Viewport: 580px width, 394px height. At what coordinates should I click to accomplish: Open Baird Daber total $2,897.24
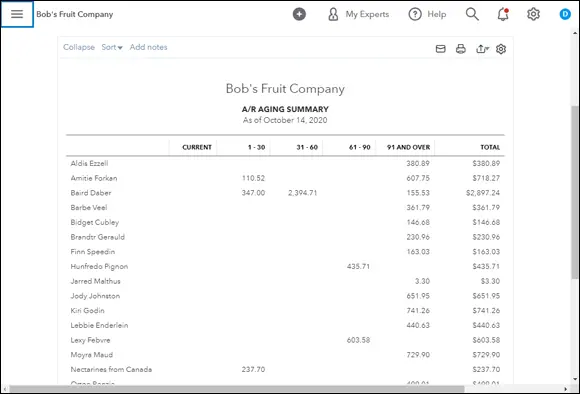(x=483, y=193)
